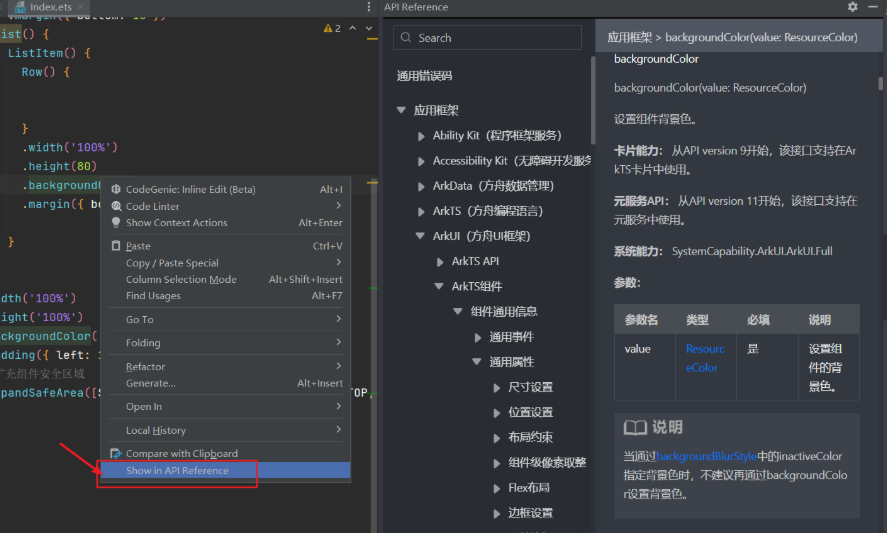The image size is (887, 533).
Task: Expand 边框设置 tree node
Action: tap(497, 513)
